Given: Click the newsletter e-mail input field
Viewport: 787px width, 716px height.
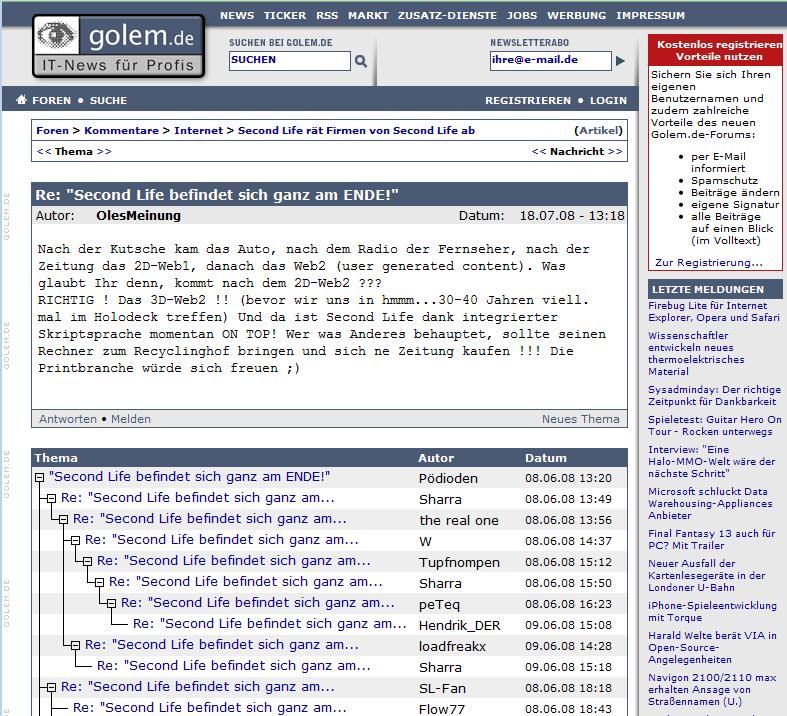Looking at the screenshot, I should 551,61.
